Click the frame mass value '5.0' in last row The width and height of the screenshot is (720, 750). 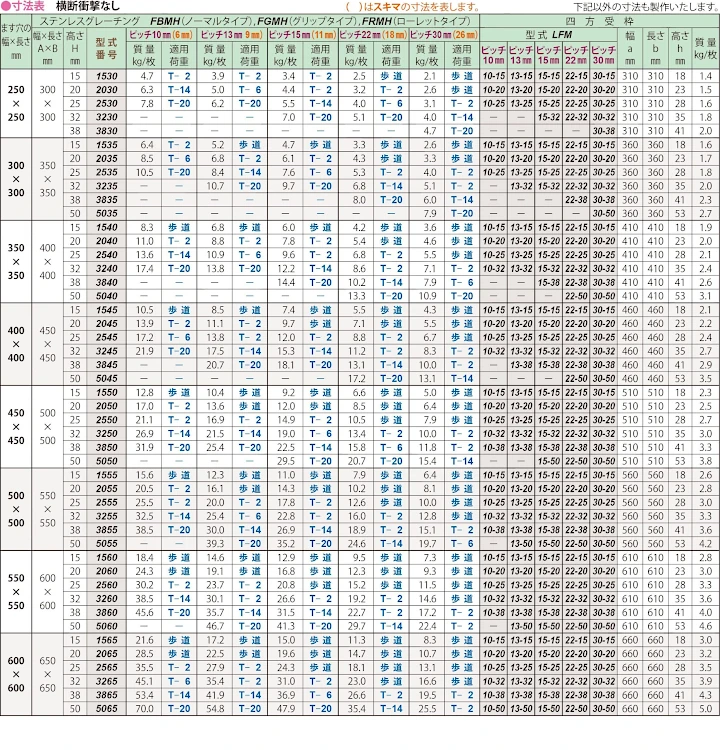(x=706, y=708)
